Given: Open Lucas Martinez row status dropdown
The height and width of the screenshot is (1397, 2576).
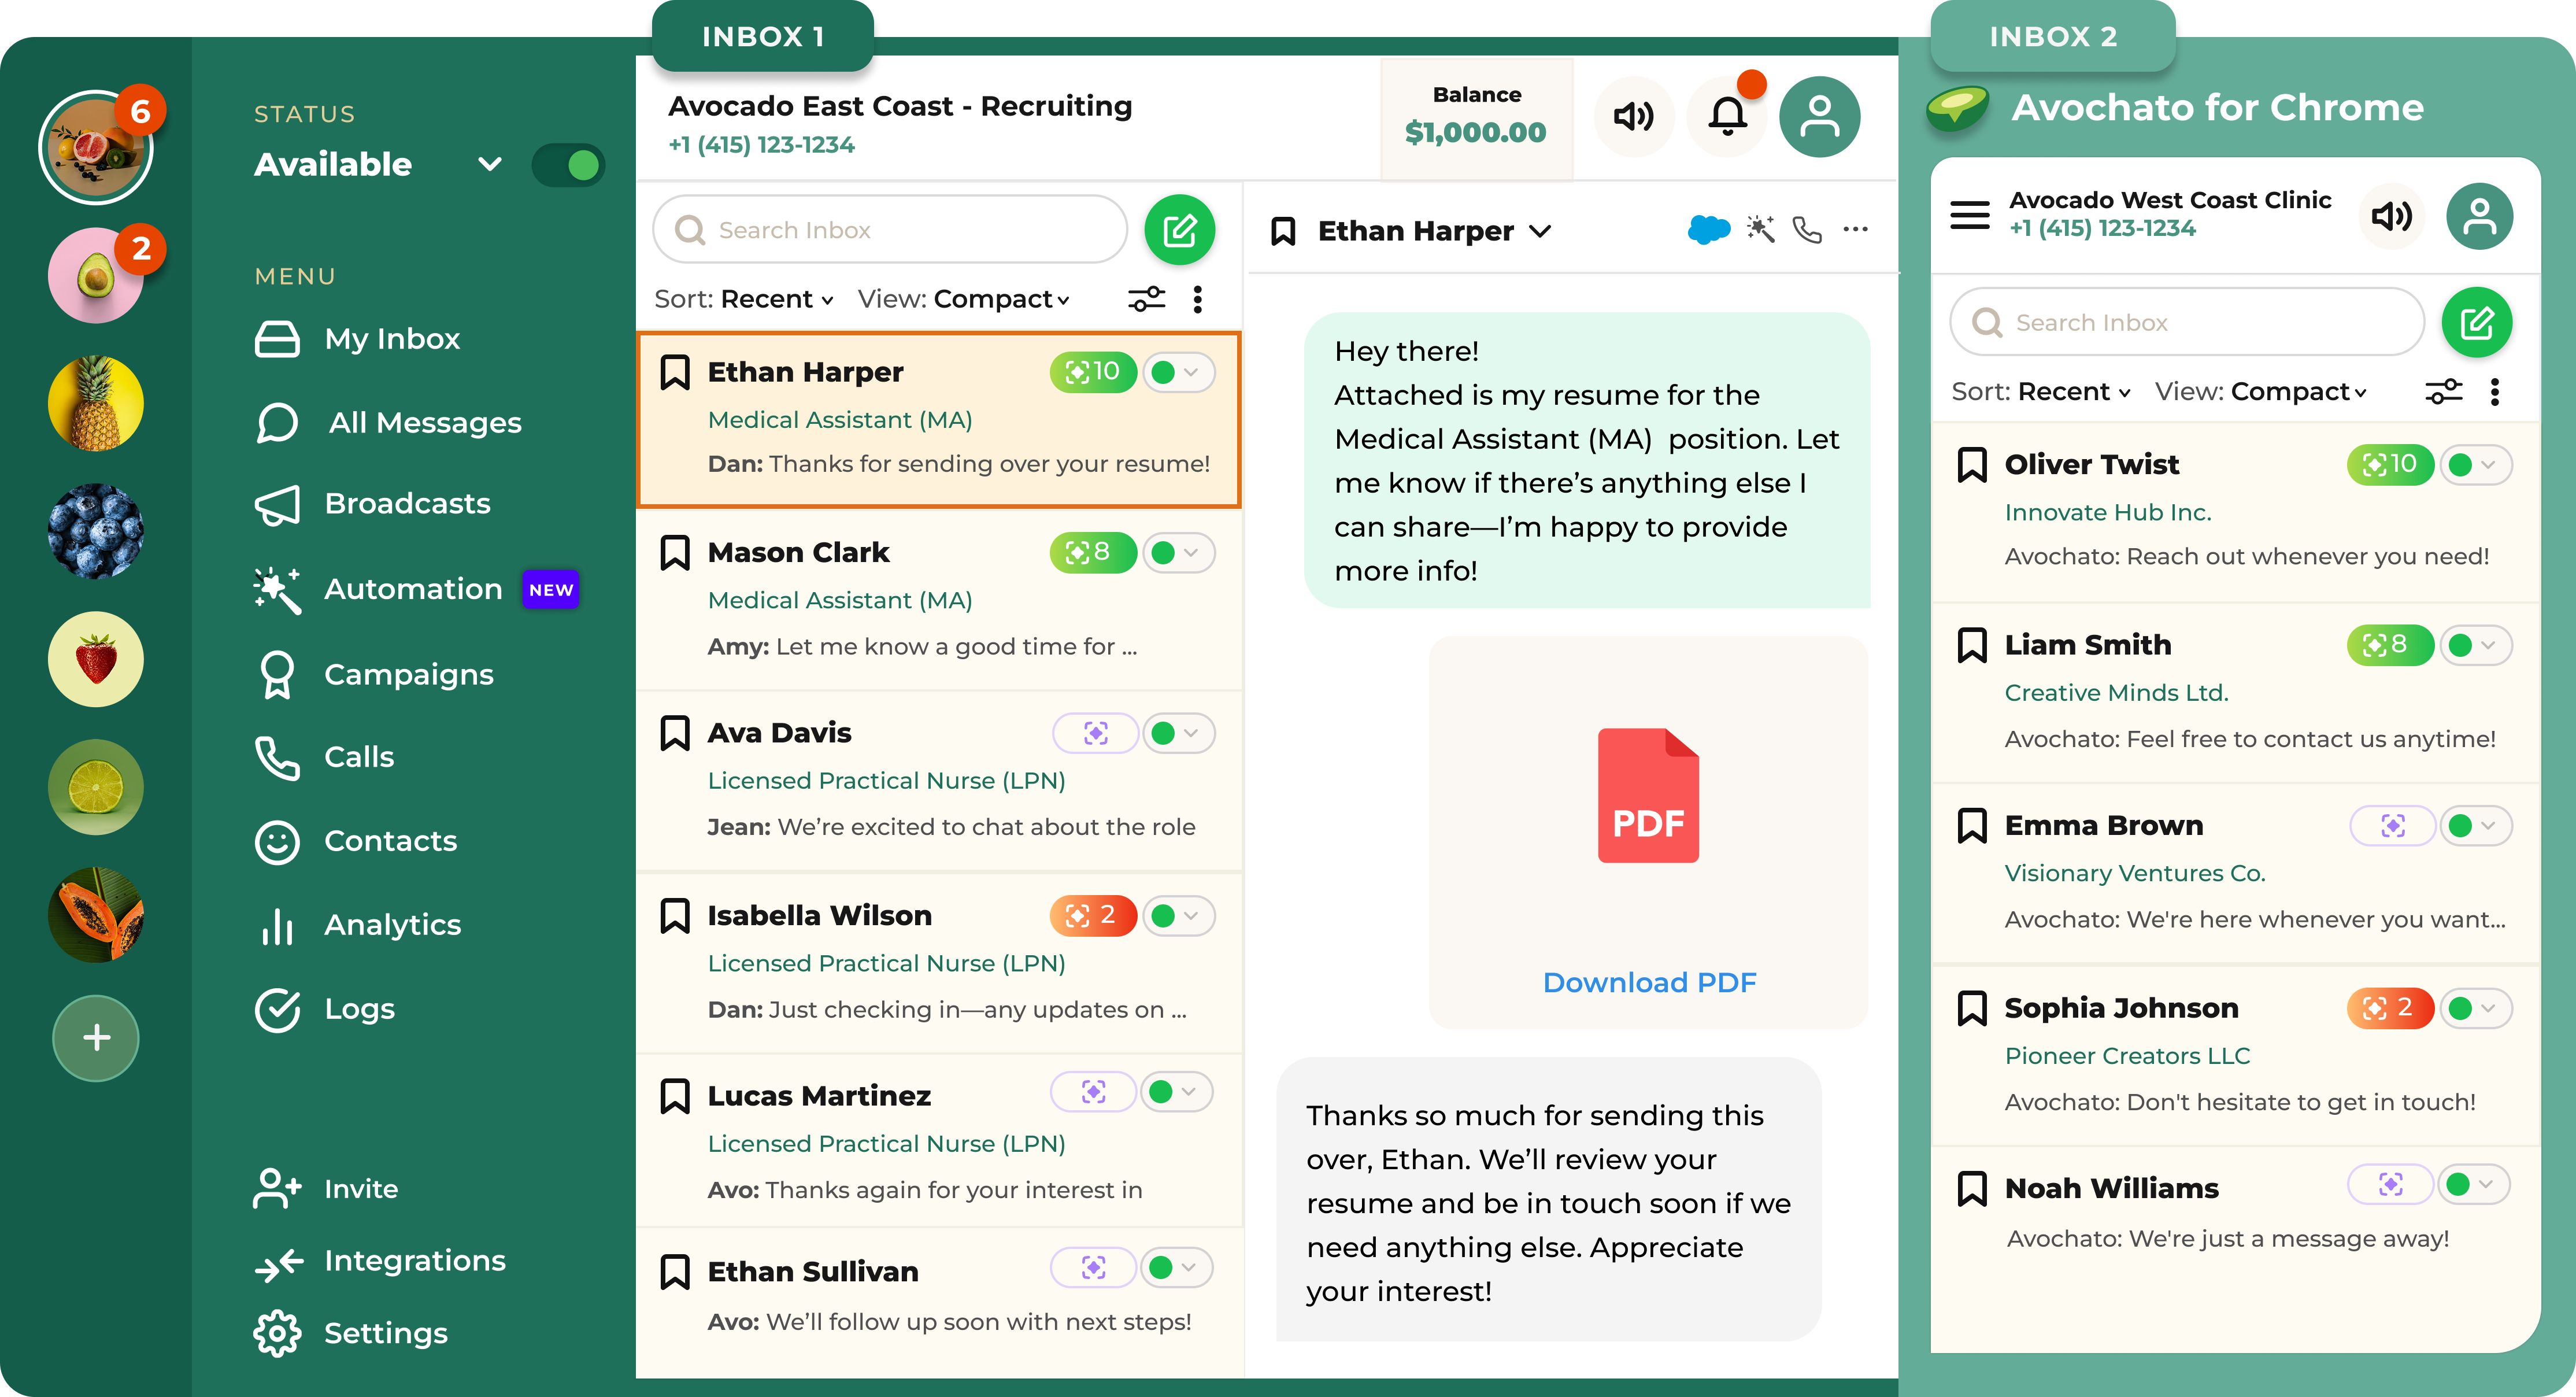Looking at the screenshot, I should tap(1176, 1092).
